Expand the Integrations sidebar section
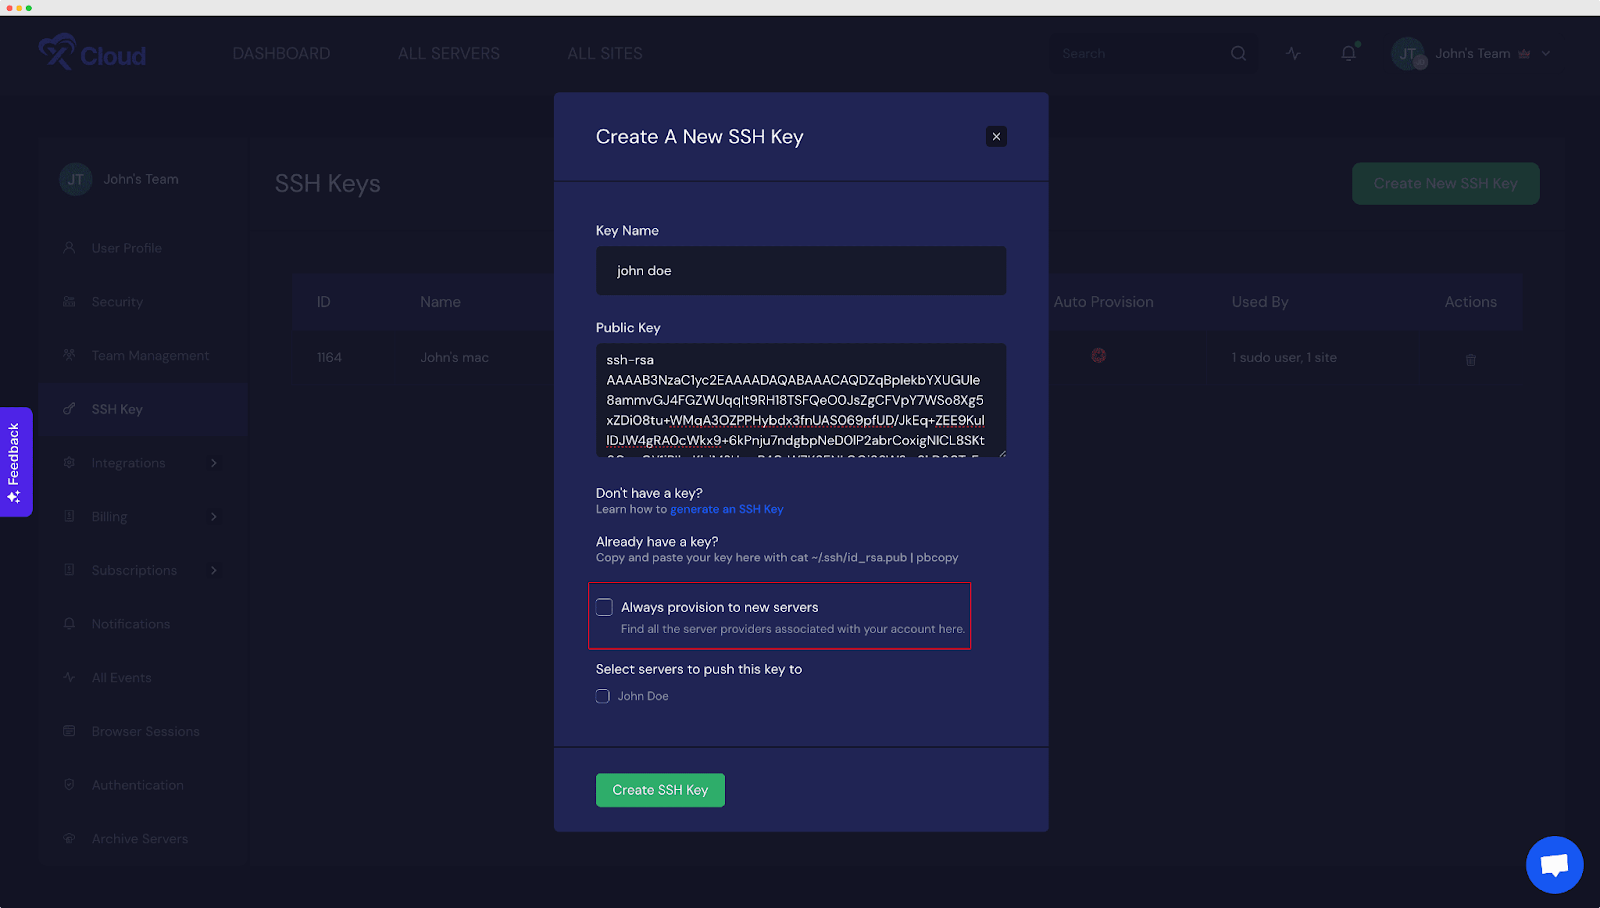 [x=128, y=462]
